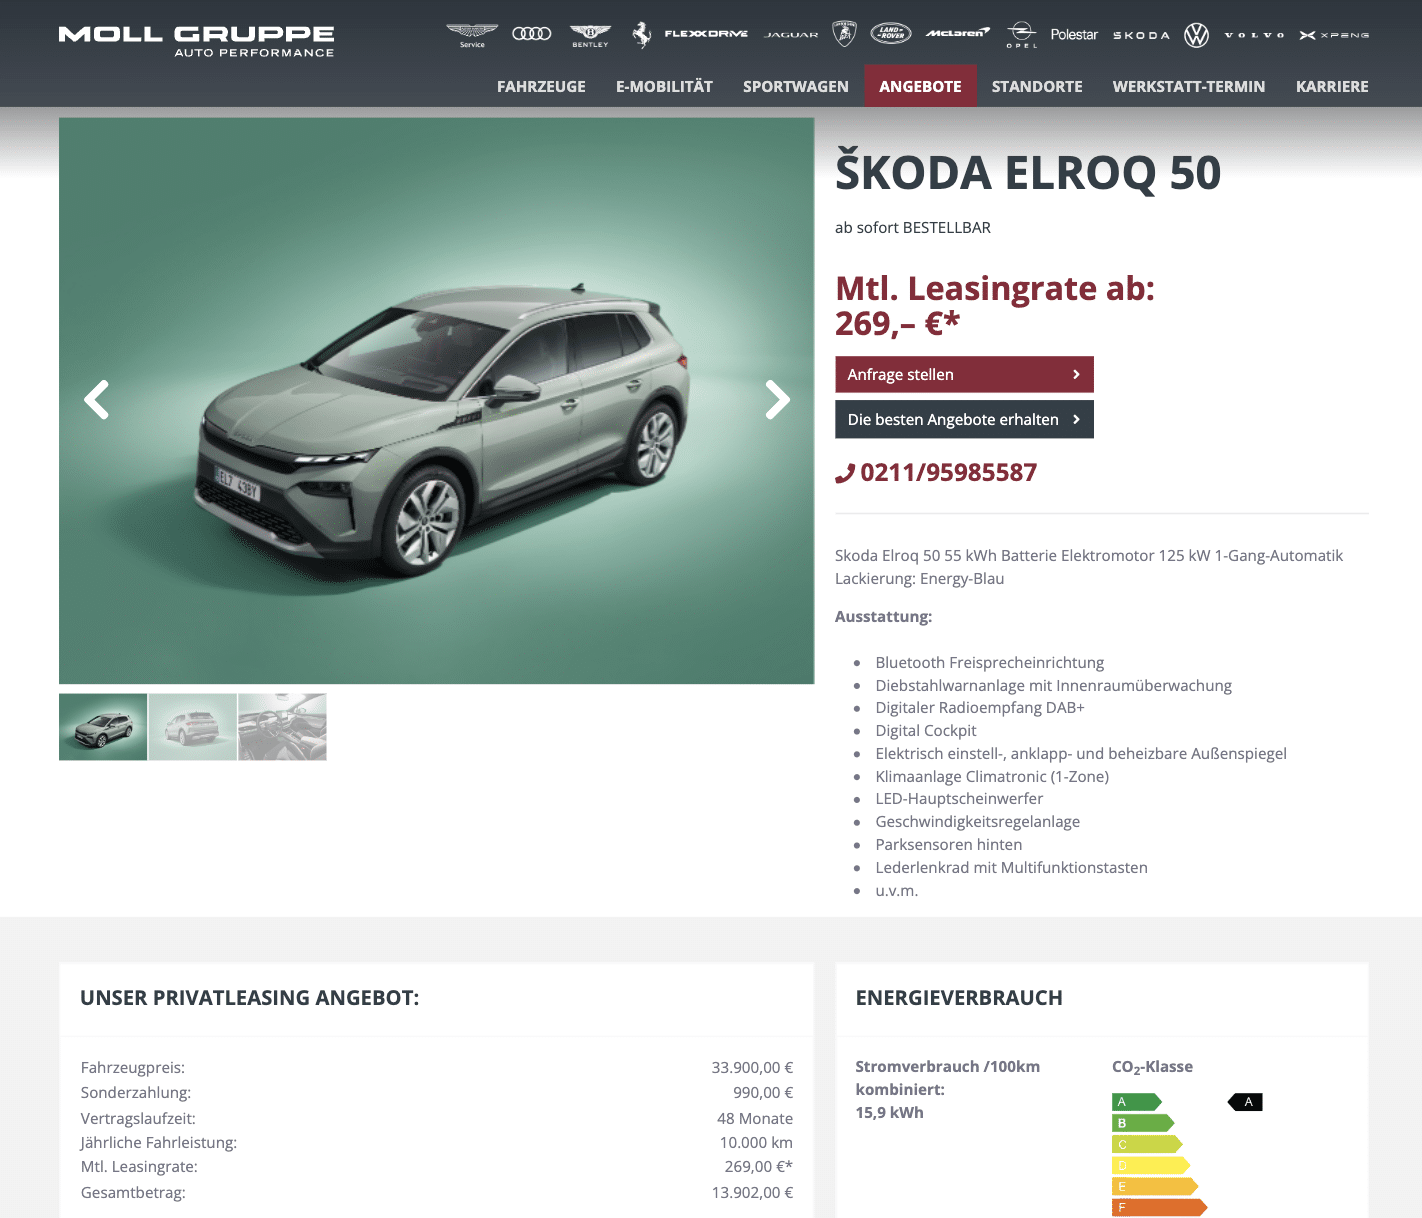Show previous car image with left arrow

click(x=96, y=400)
